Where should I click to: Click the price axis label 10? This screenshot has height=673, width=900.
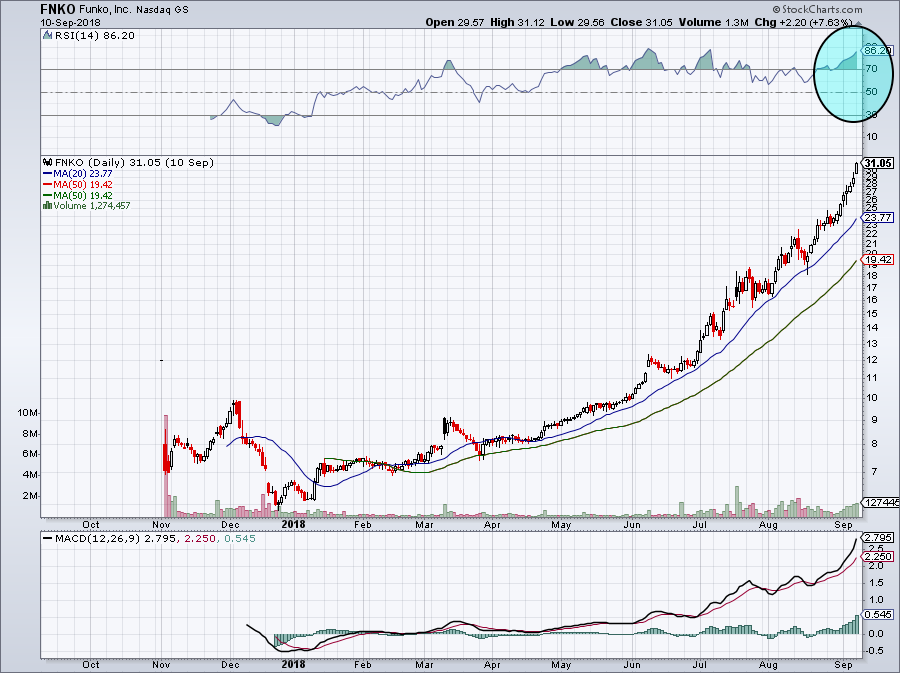[x=871, y=398]
